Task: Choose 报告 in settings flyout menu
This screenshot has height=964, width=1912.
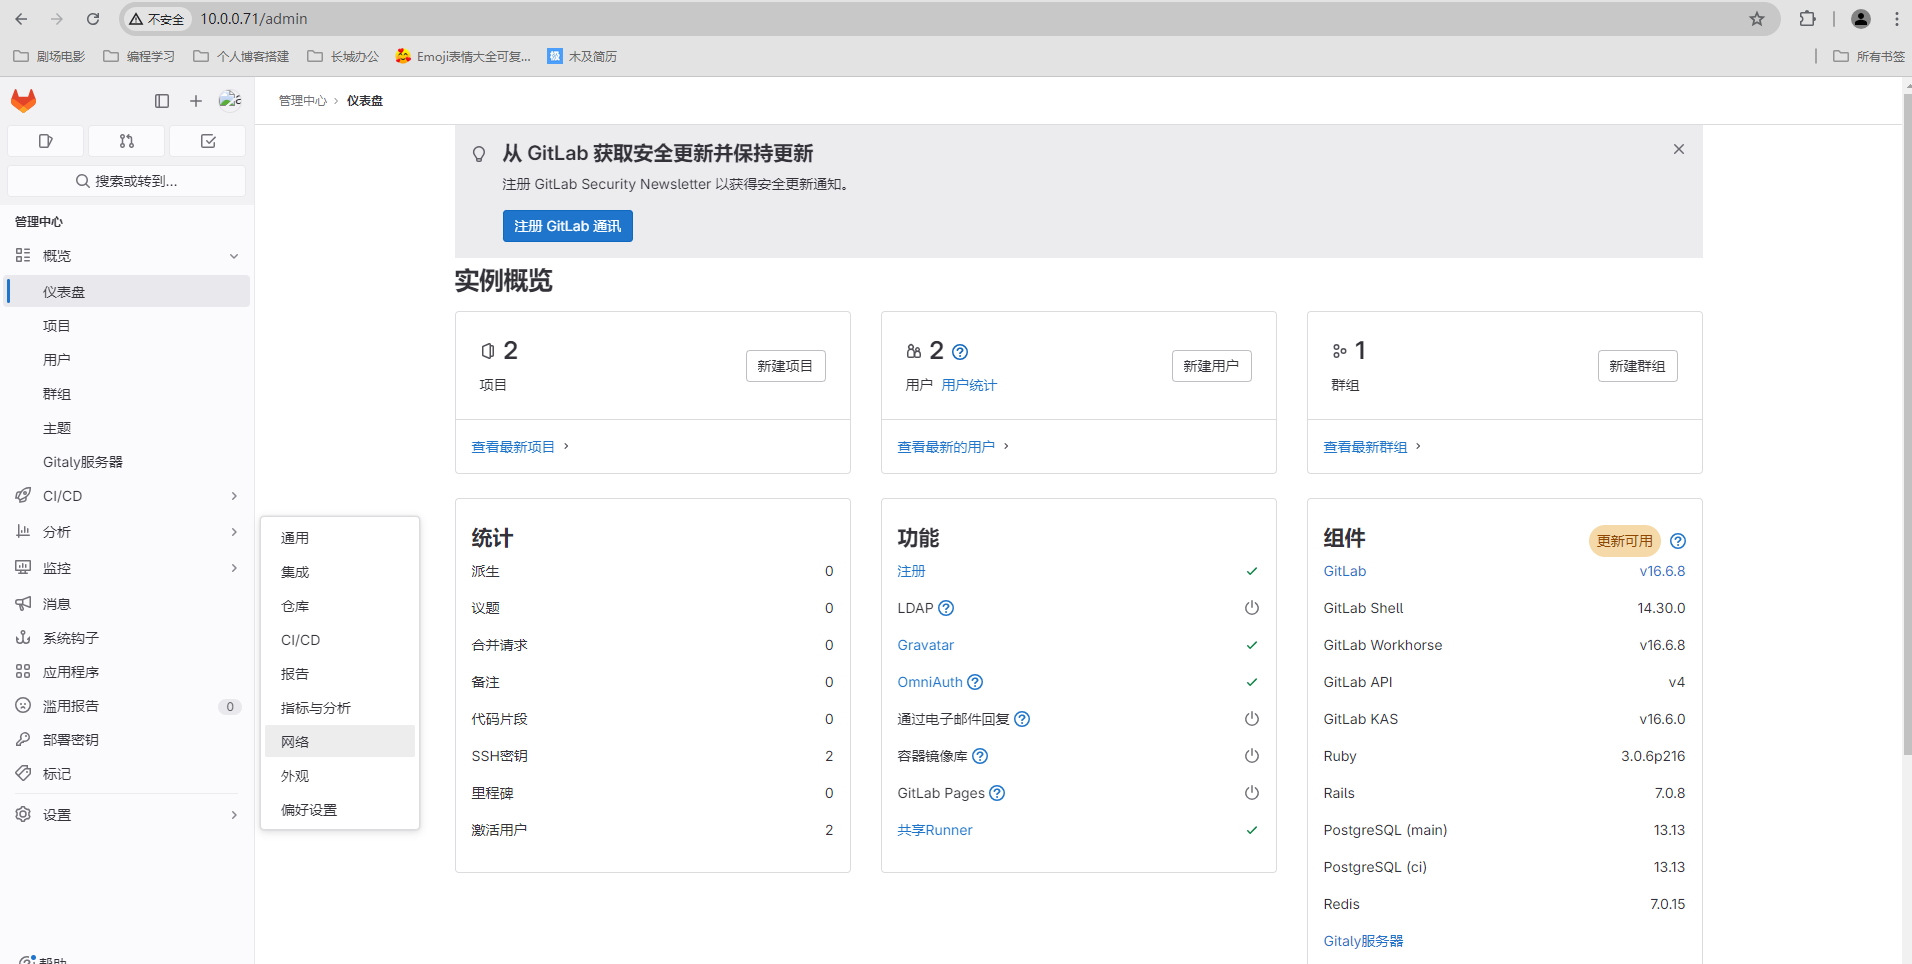Action: 340,674
